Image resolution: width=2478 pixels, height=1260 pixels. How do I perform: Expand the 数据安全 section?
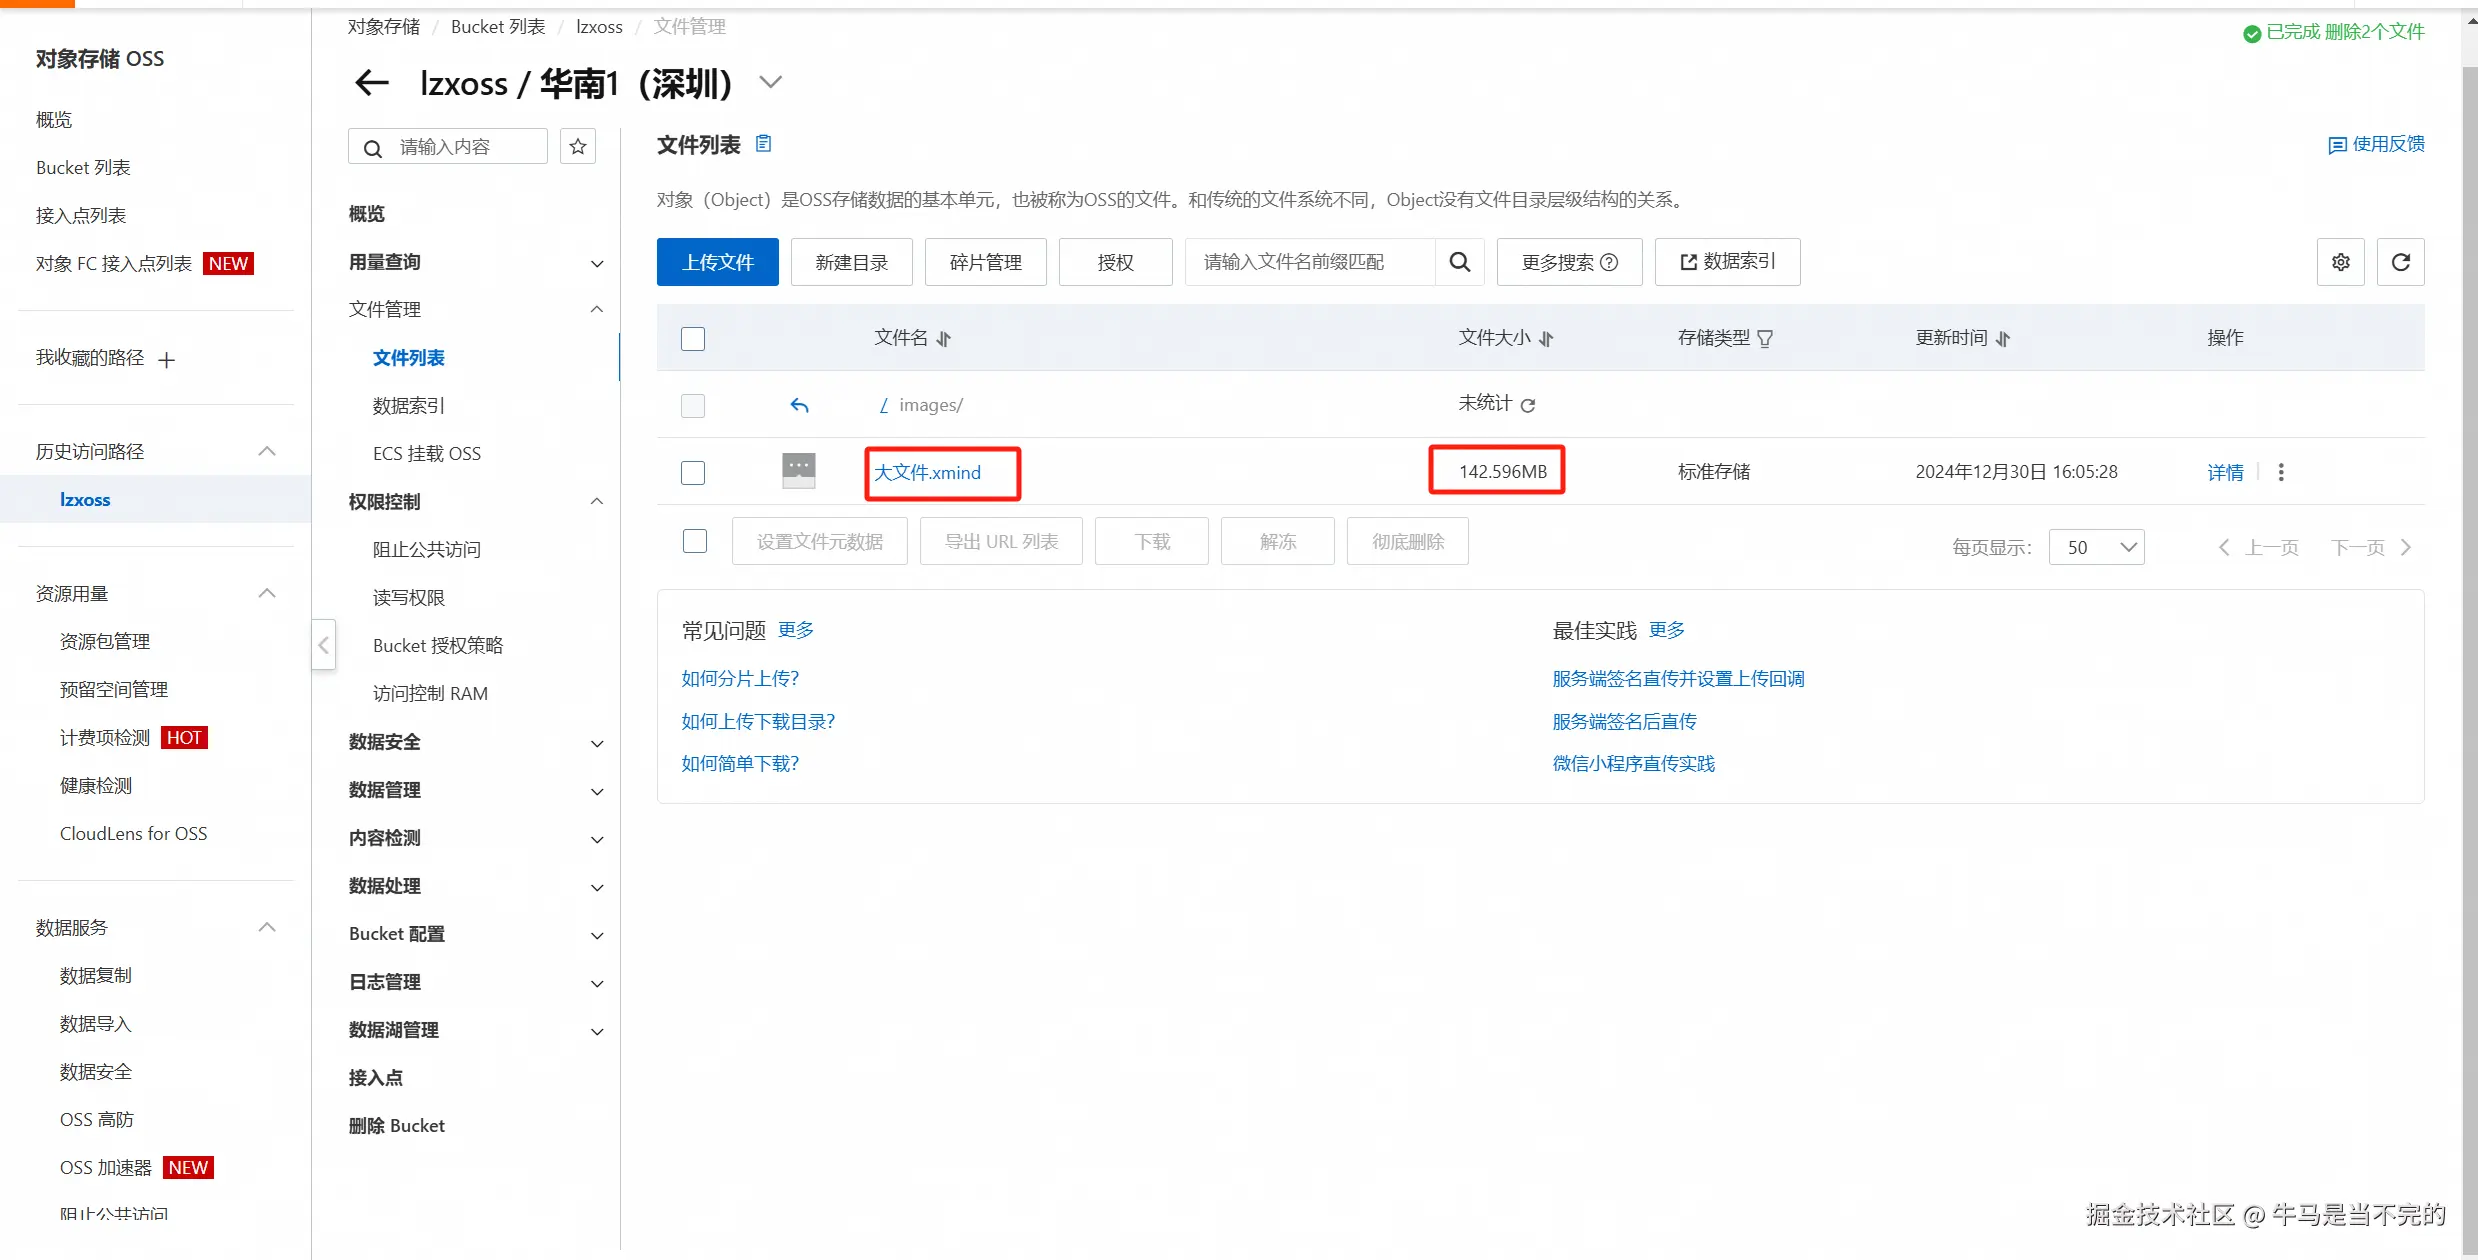point(597,744)
